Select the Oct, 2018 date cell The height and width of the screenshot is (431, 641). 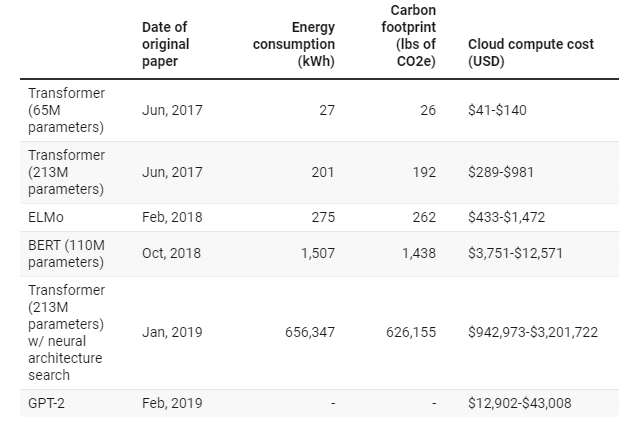coord(171,253)
